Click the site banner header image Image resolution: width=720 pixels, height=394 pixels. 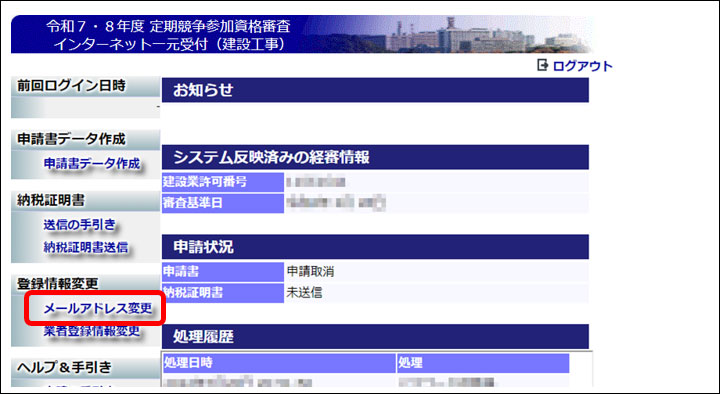click(302, 34)
